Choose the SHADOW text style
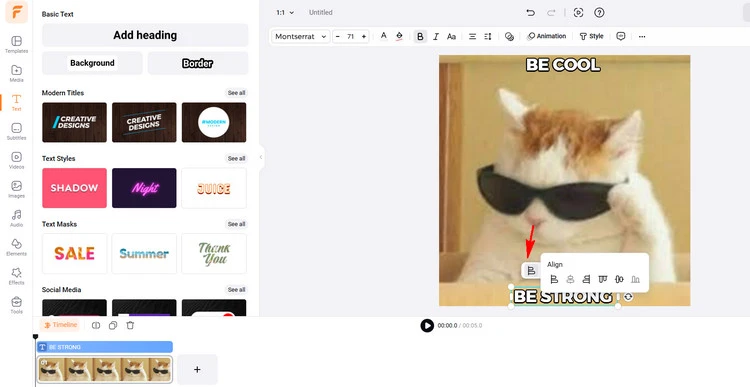Viewport: 750px width, 387px height. [x=74, y=188]
